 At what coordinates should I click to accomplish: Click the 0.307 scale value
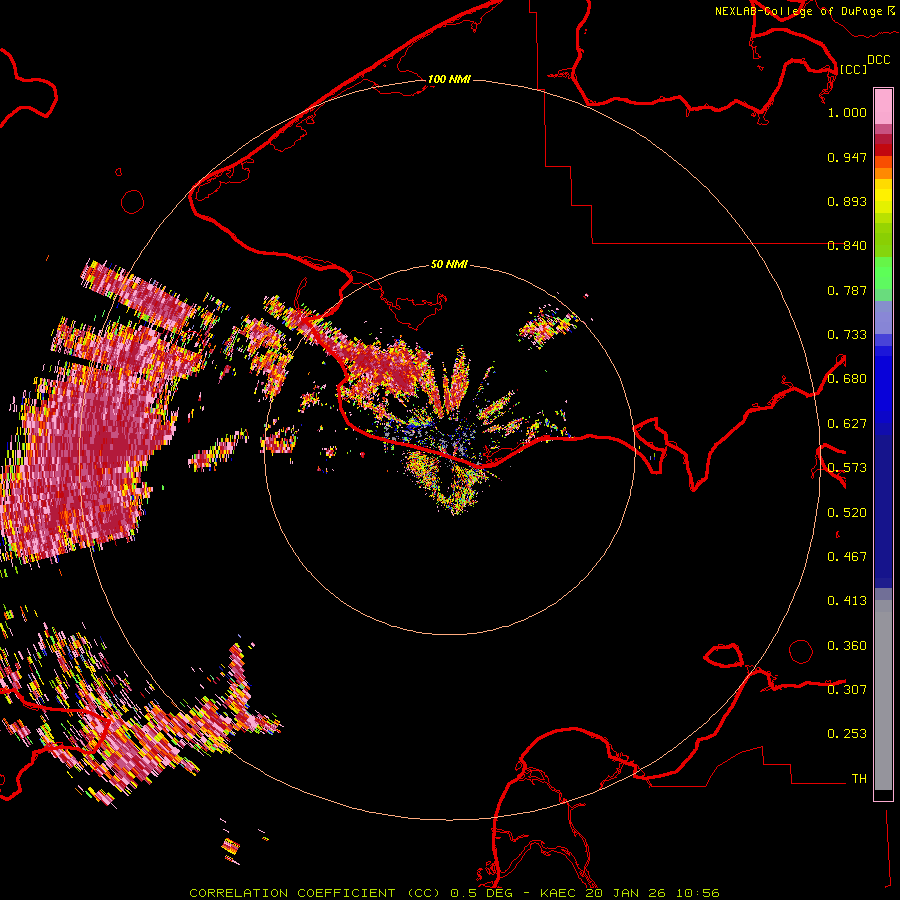coord(847,690)
